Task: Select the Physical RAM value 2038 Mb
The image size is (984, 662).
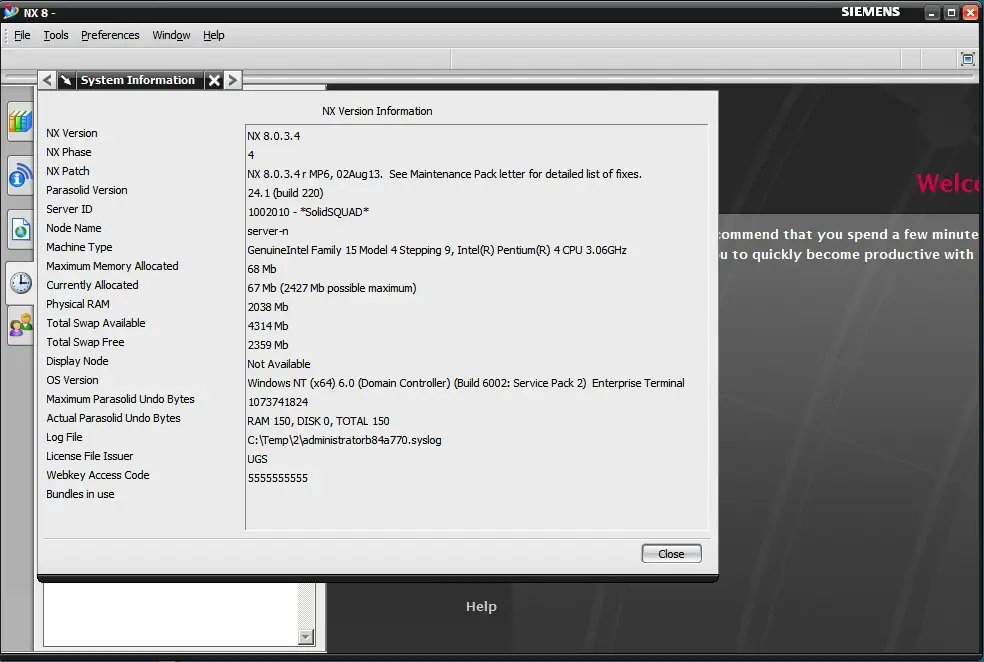Action: [x=268, y=307]
